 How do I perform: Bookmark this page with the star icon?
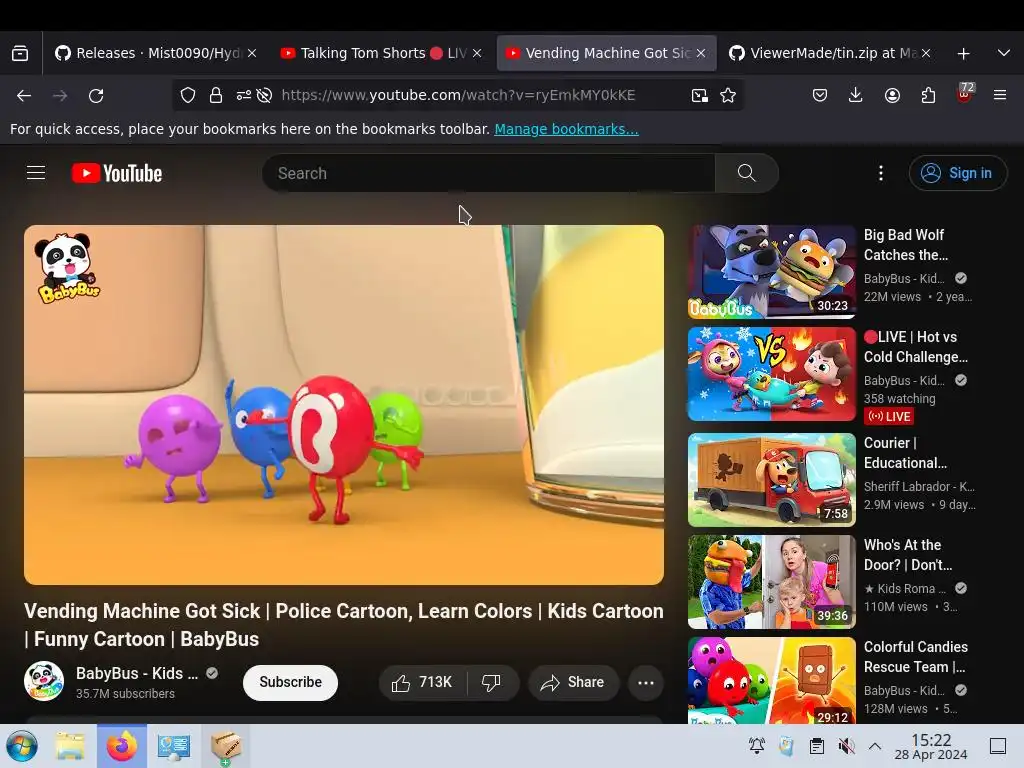click(x=728, y=95)
